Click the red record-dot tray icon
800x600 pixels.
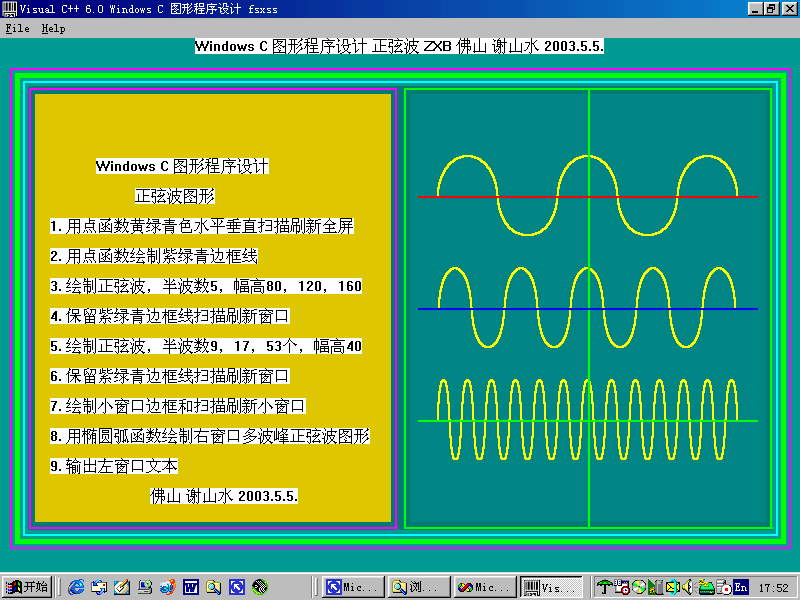(723, 587)
